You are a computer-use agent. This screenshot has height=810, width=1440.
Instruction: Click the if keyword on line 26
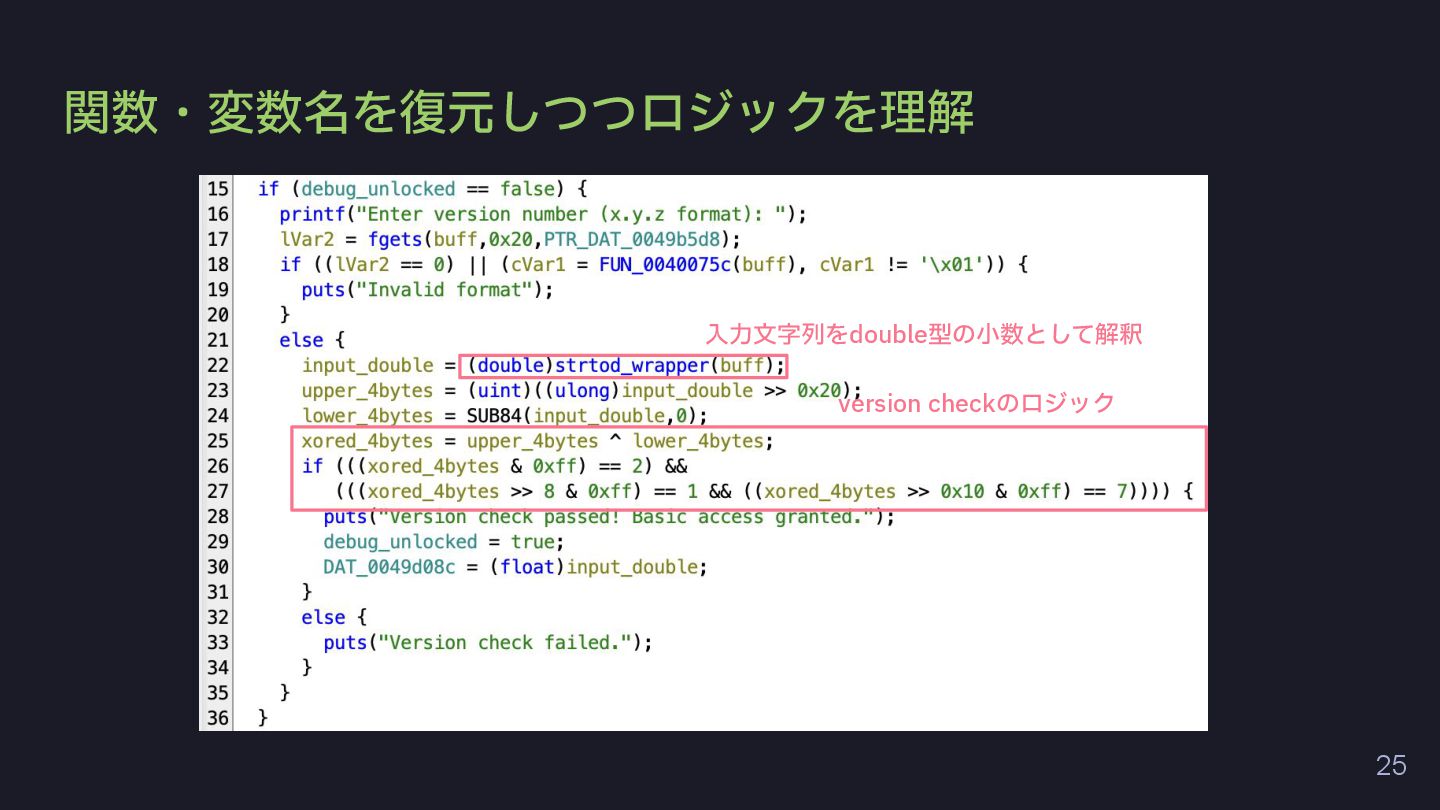(x=312, y=466)
